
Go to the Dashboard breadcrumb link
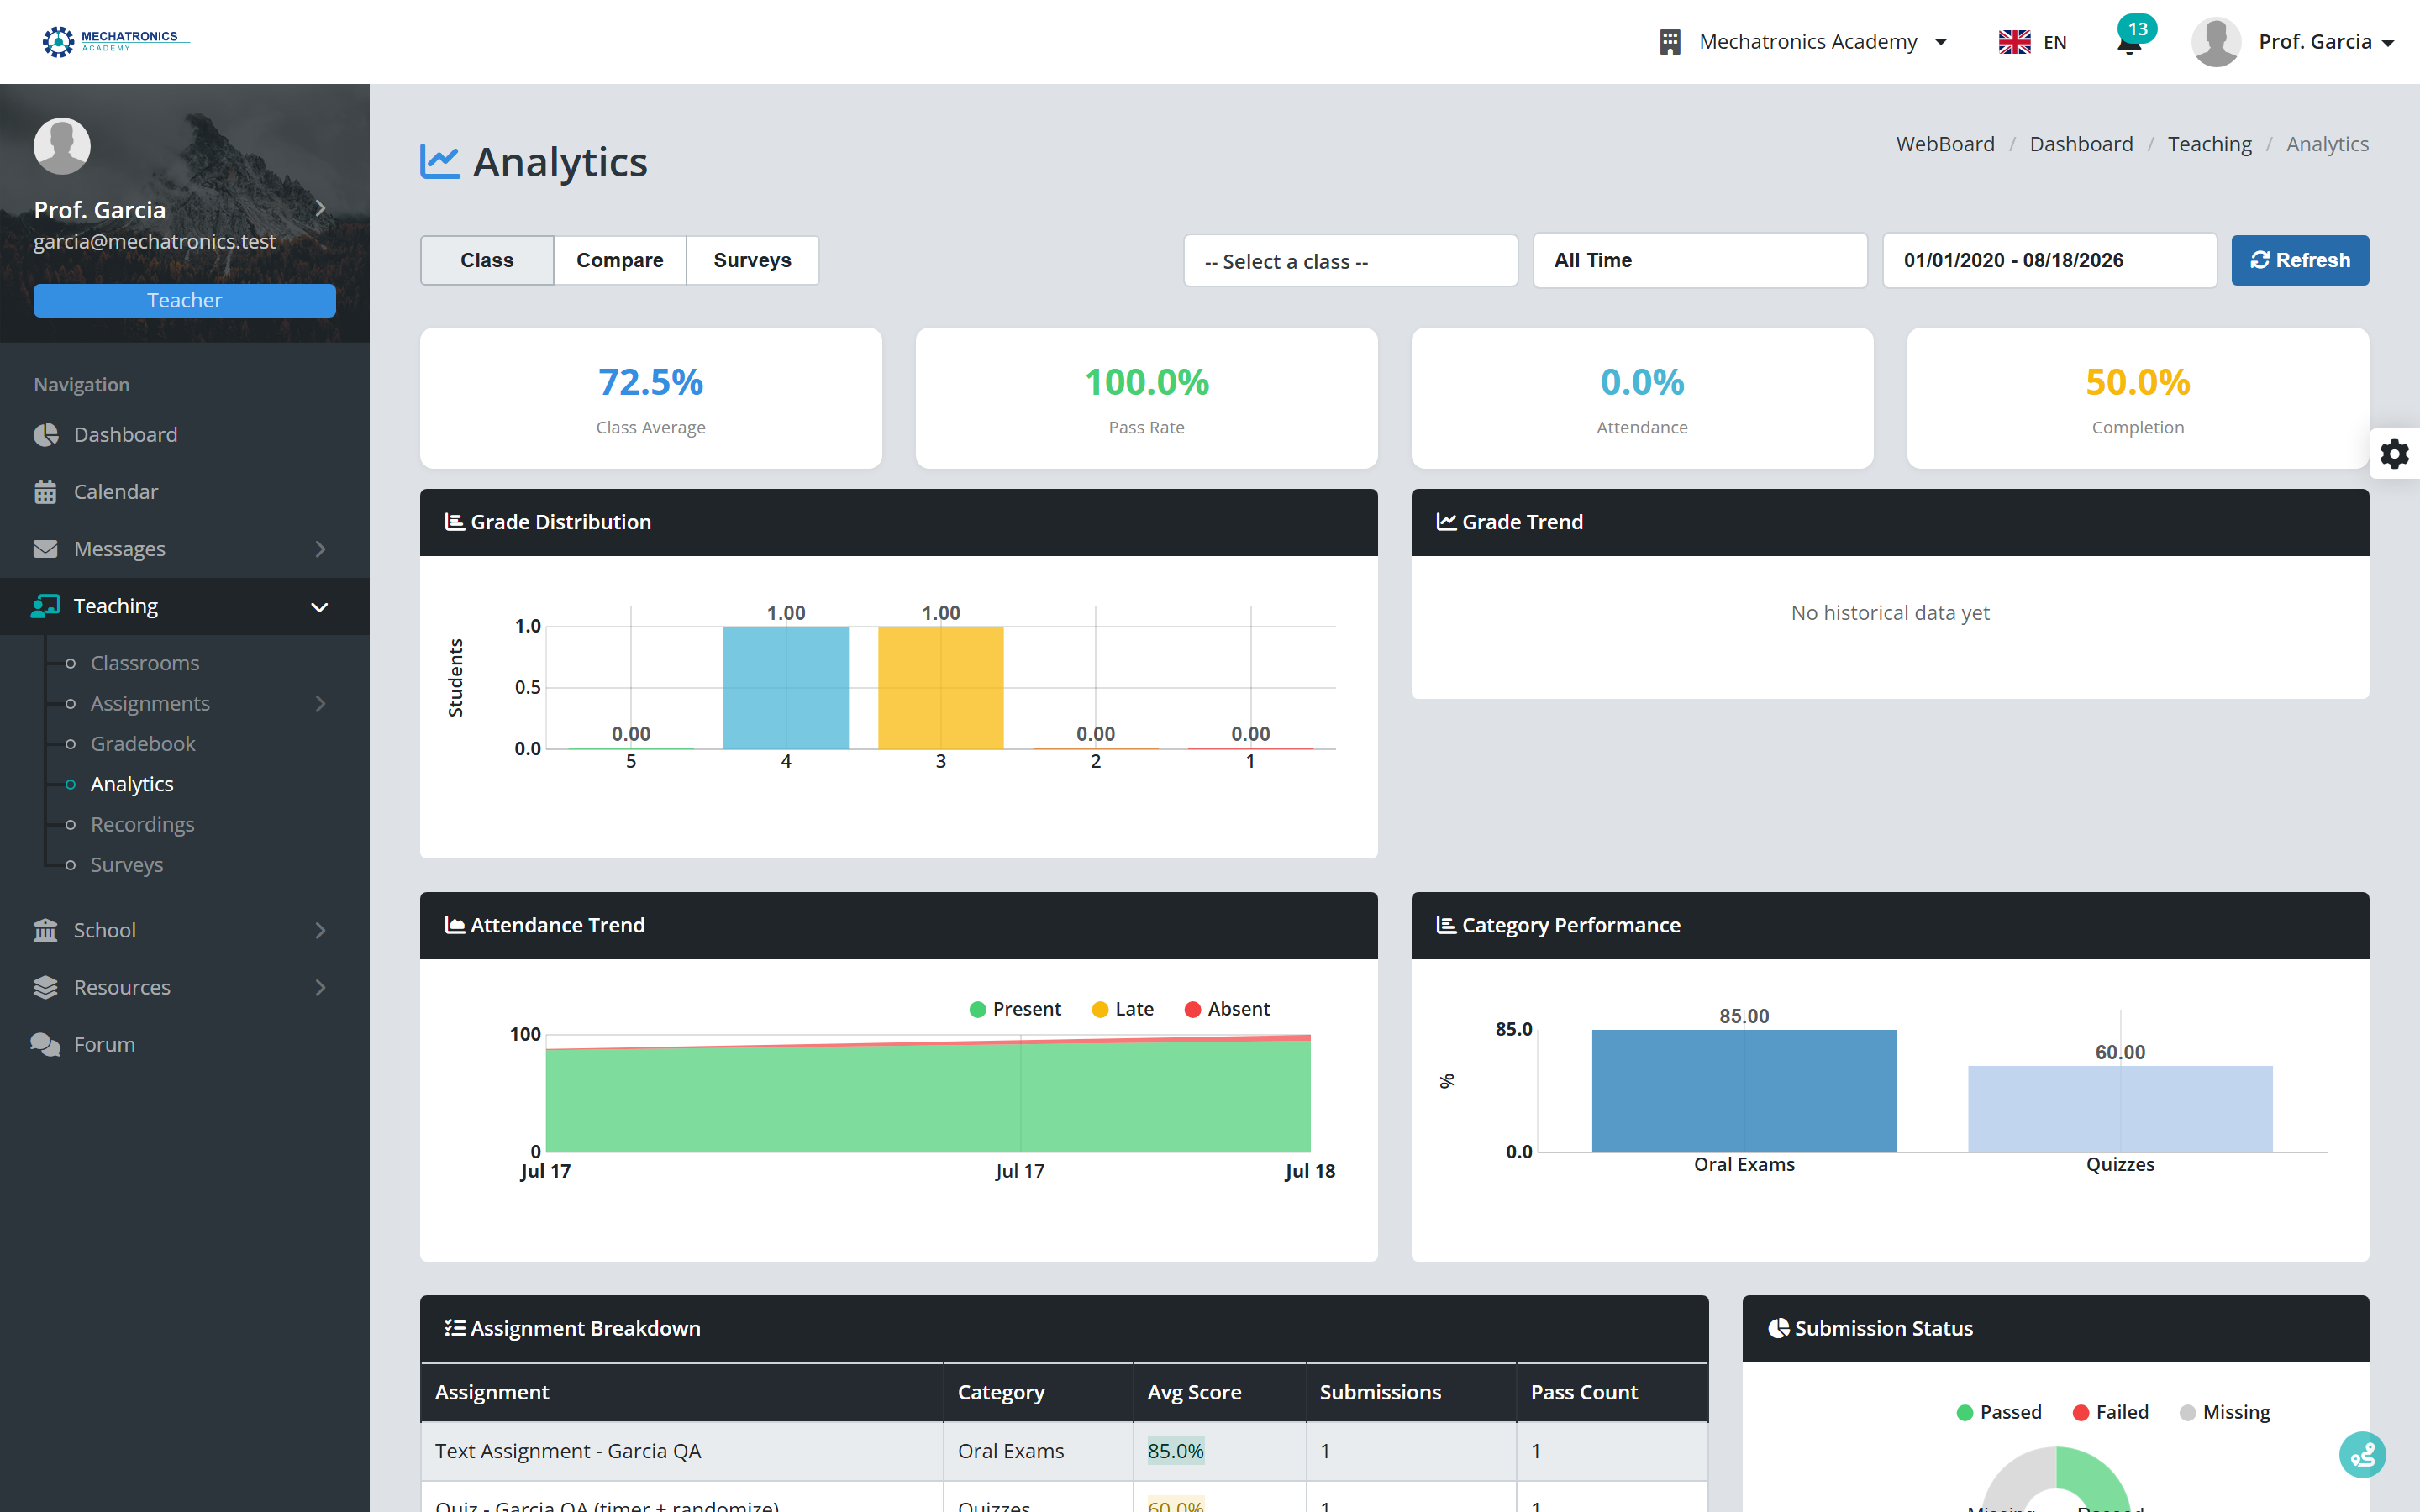point(2081,144)
